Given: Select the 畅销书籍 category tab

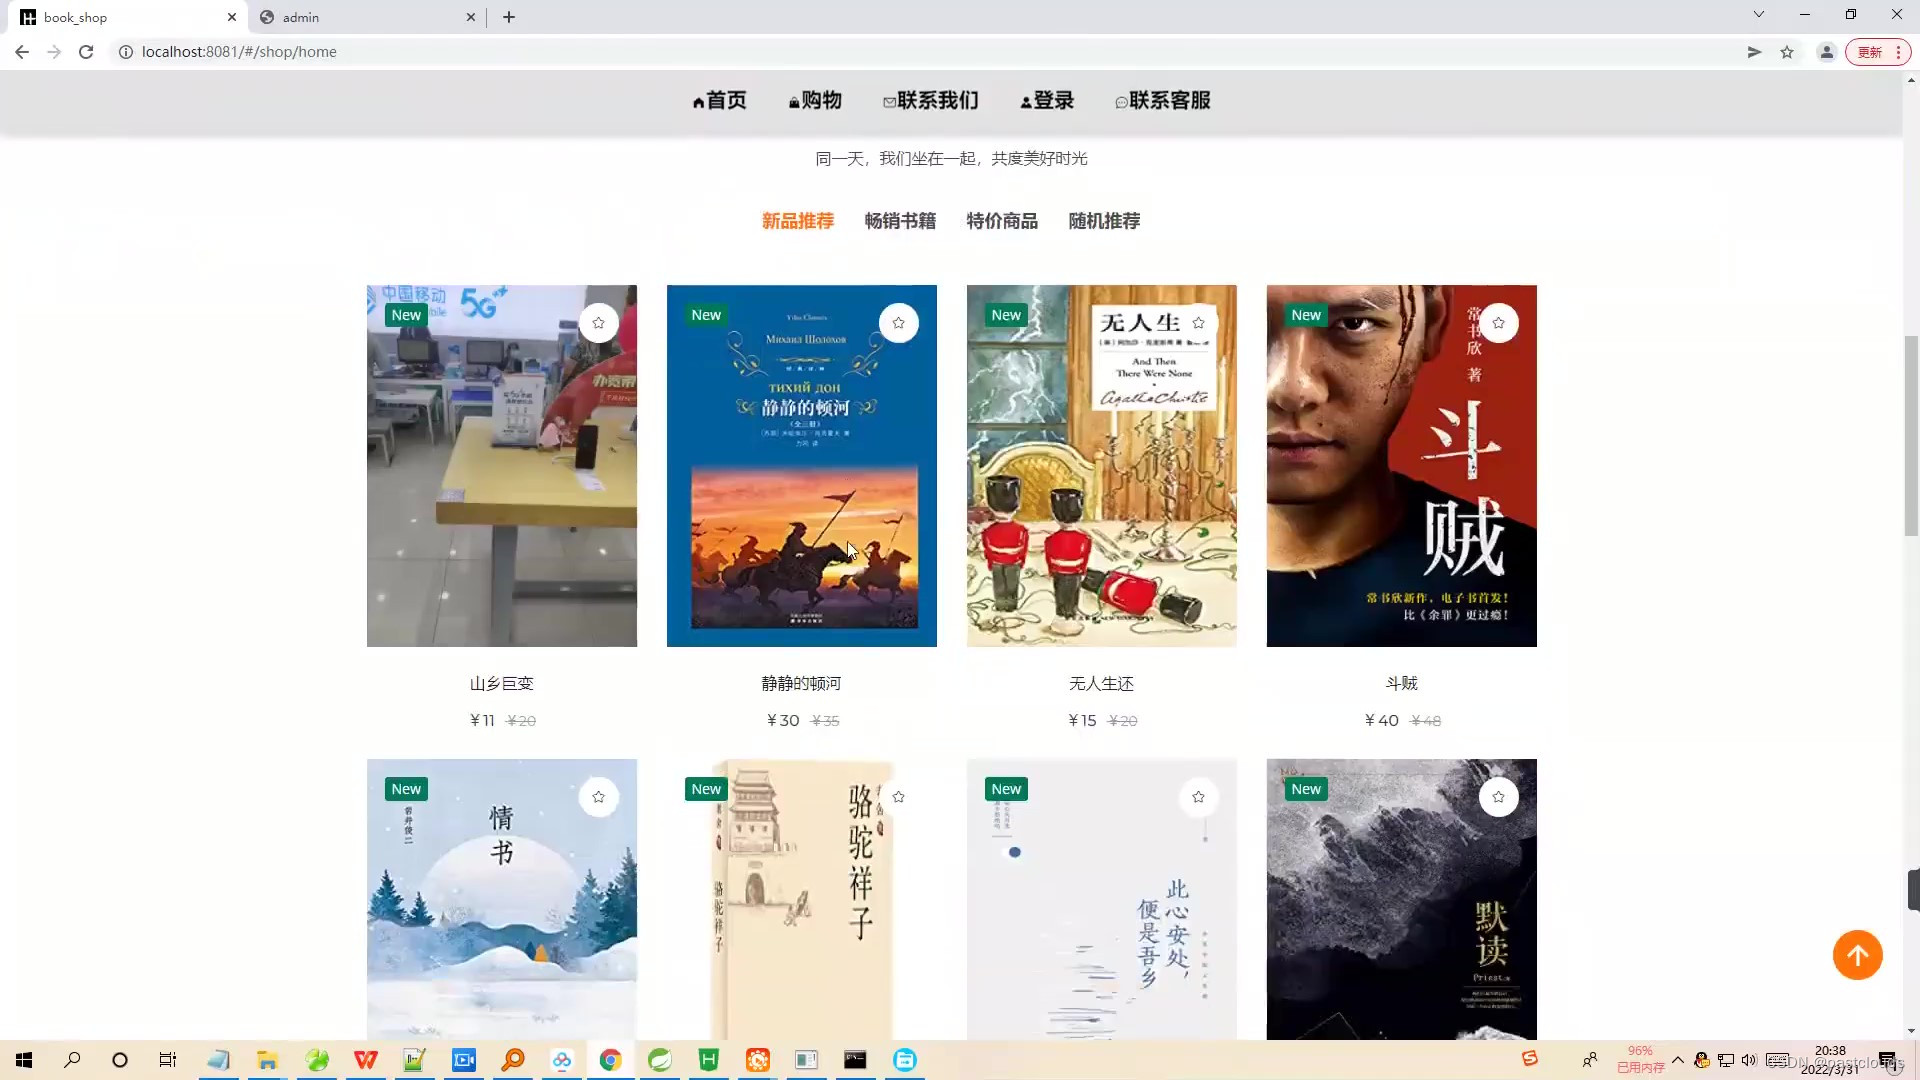Looking at the screenshot, I should coord(899,221).
